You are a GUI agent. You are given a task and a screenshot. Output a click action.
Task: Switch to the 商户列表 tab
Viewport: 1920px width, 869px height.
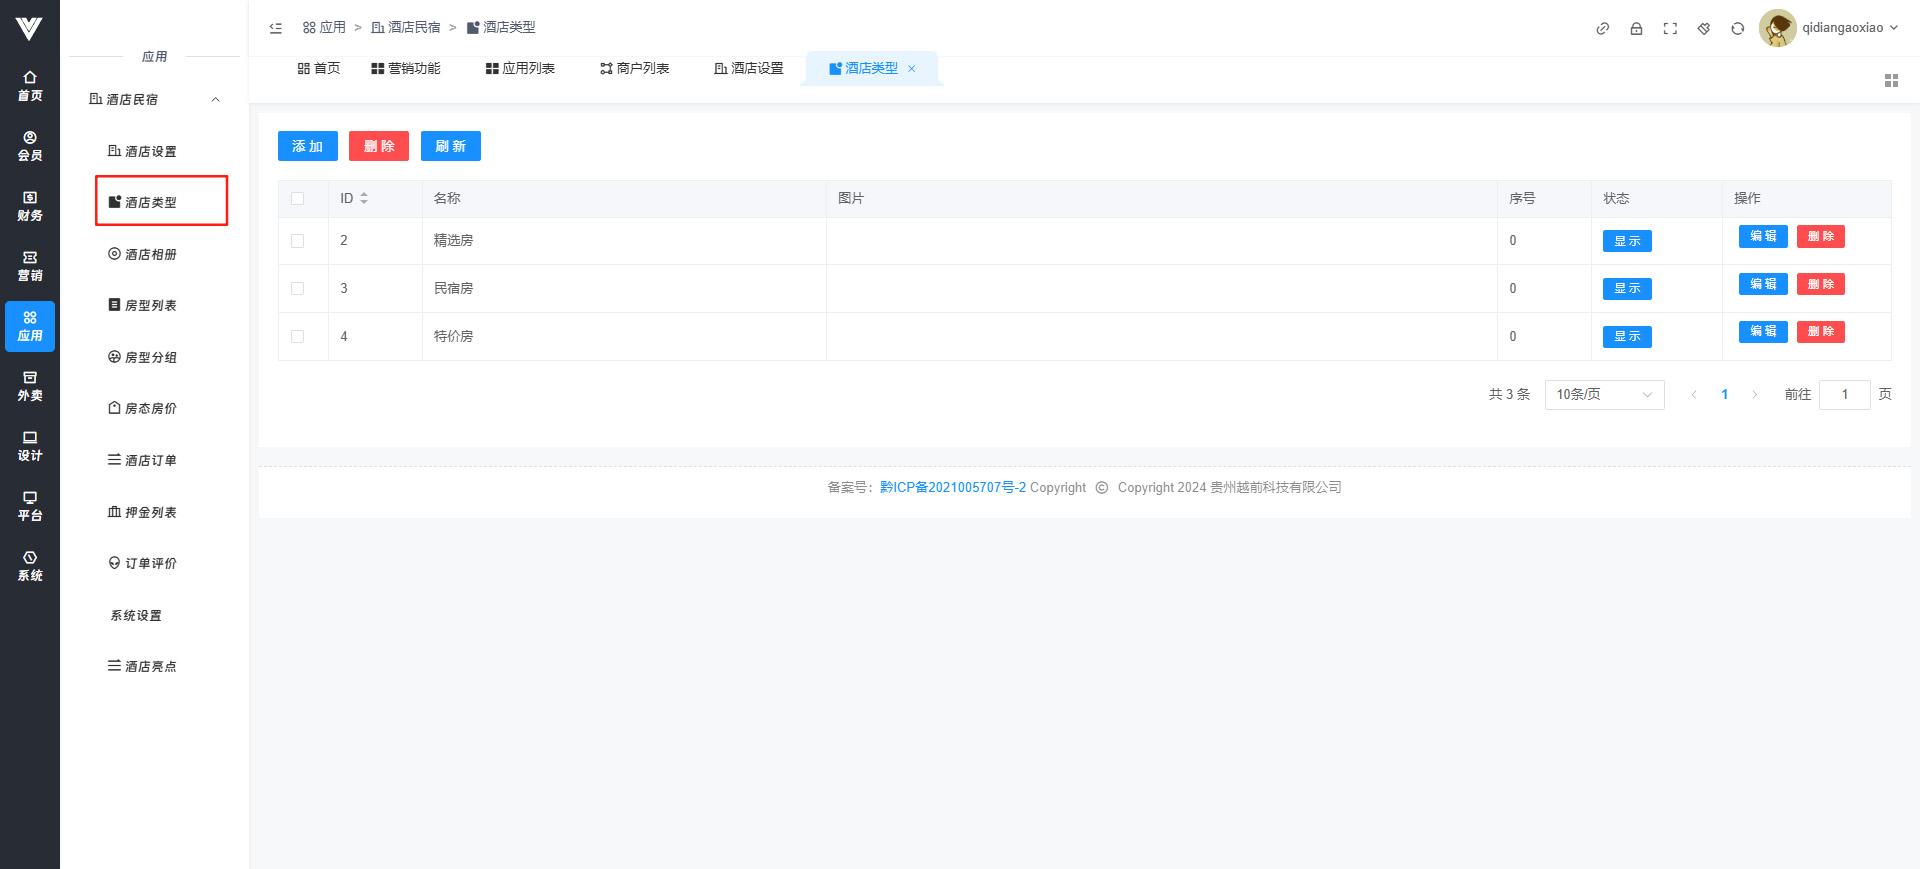(x=634, y=69)
